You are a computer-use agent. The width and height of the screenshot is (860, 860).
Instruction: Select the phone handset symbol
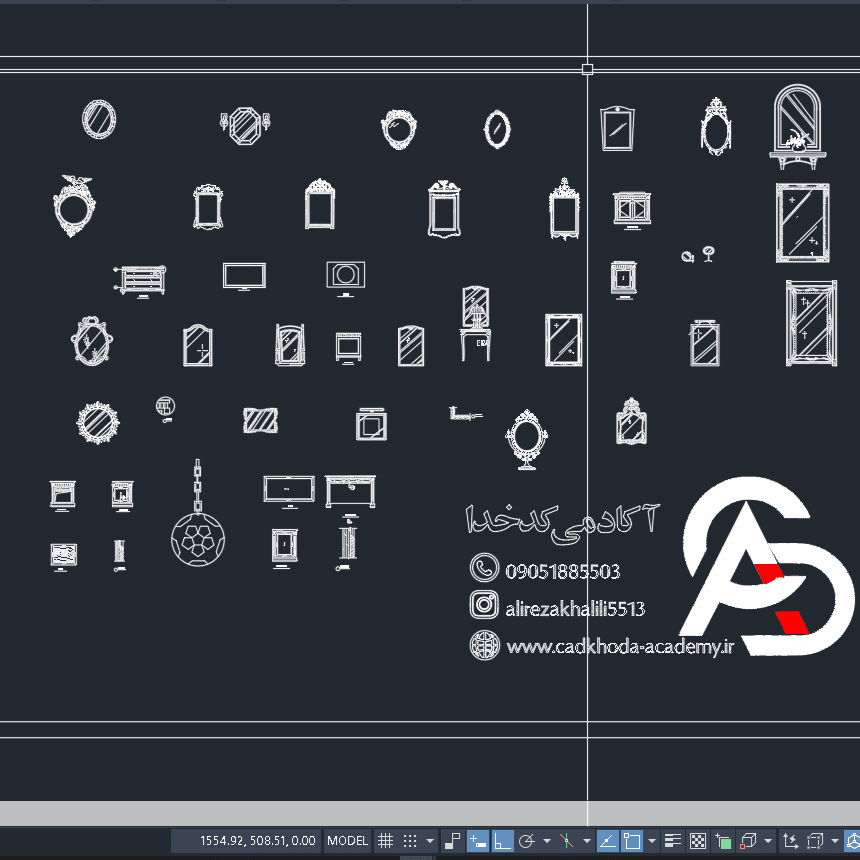484,568
